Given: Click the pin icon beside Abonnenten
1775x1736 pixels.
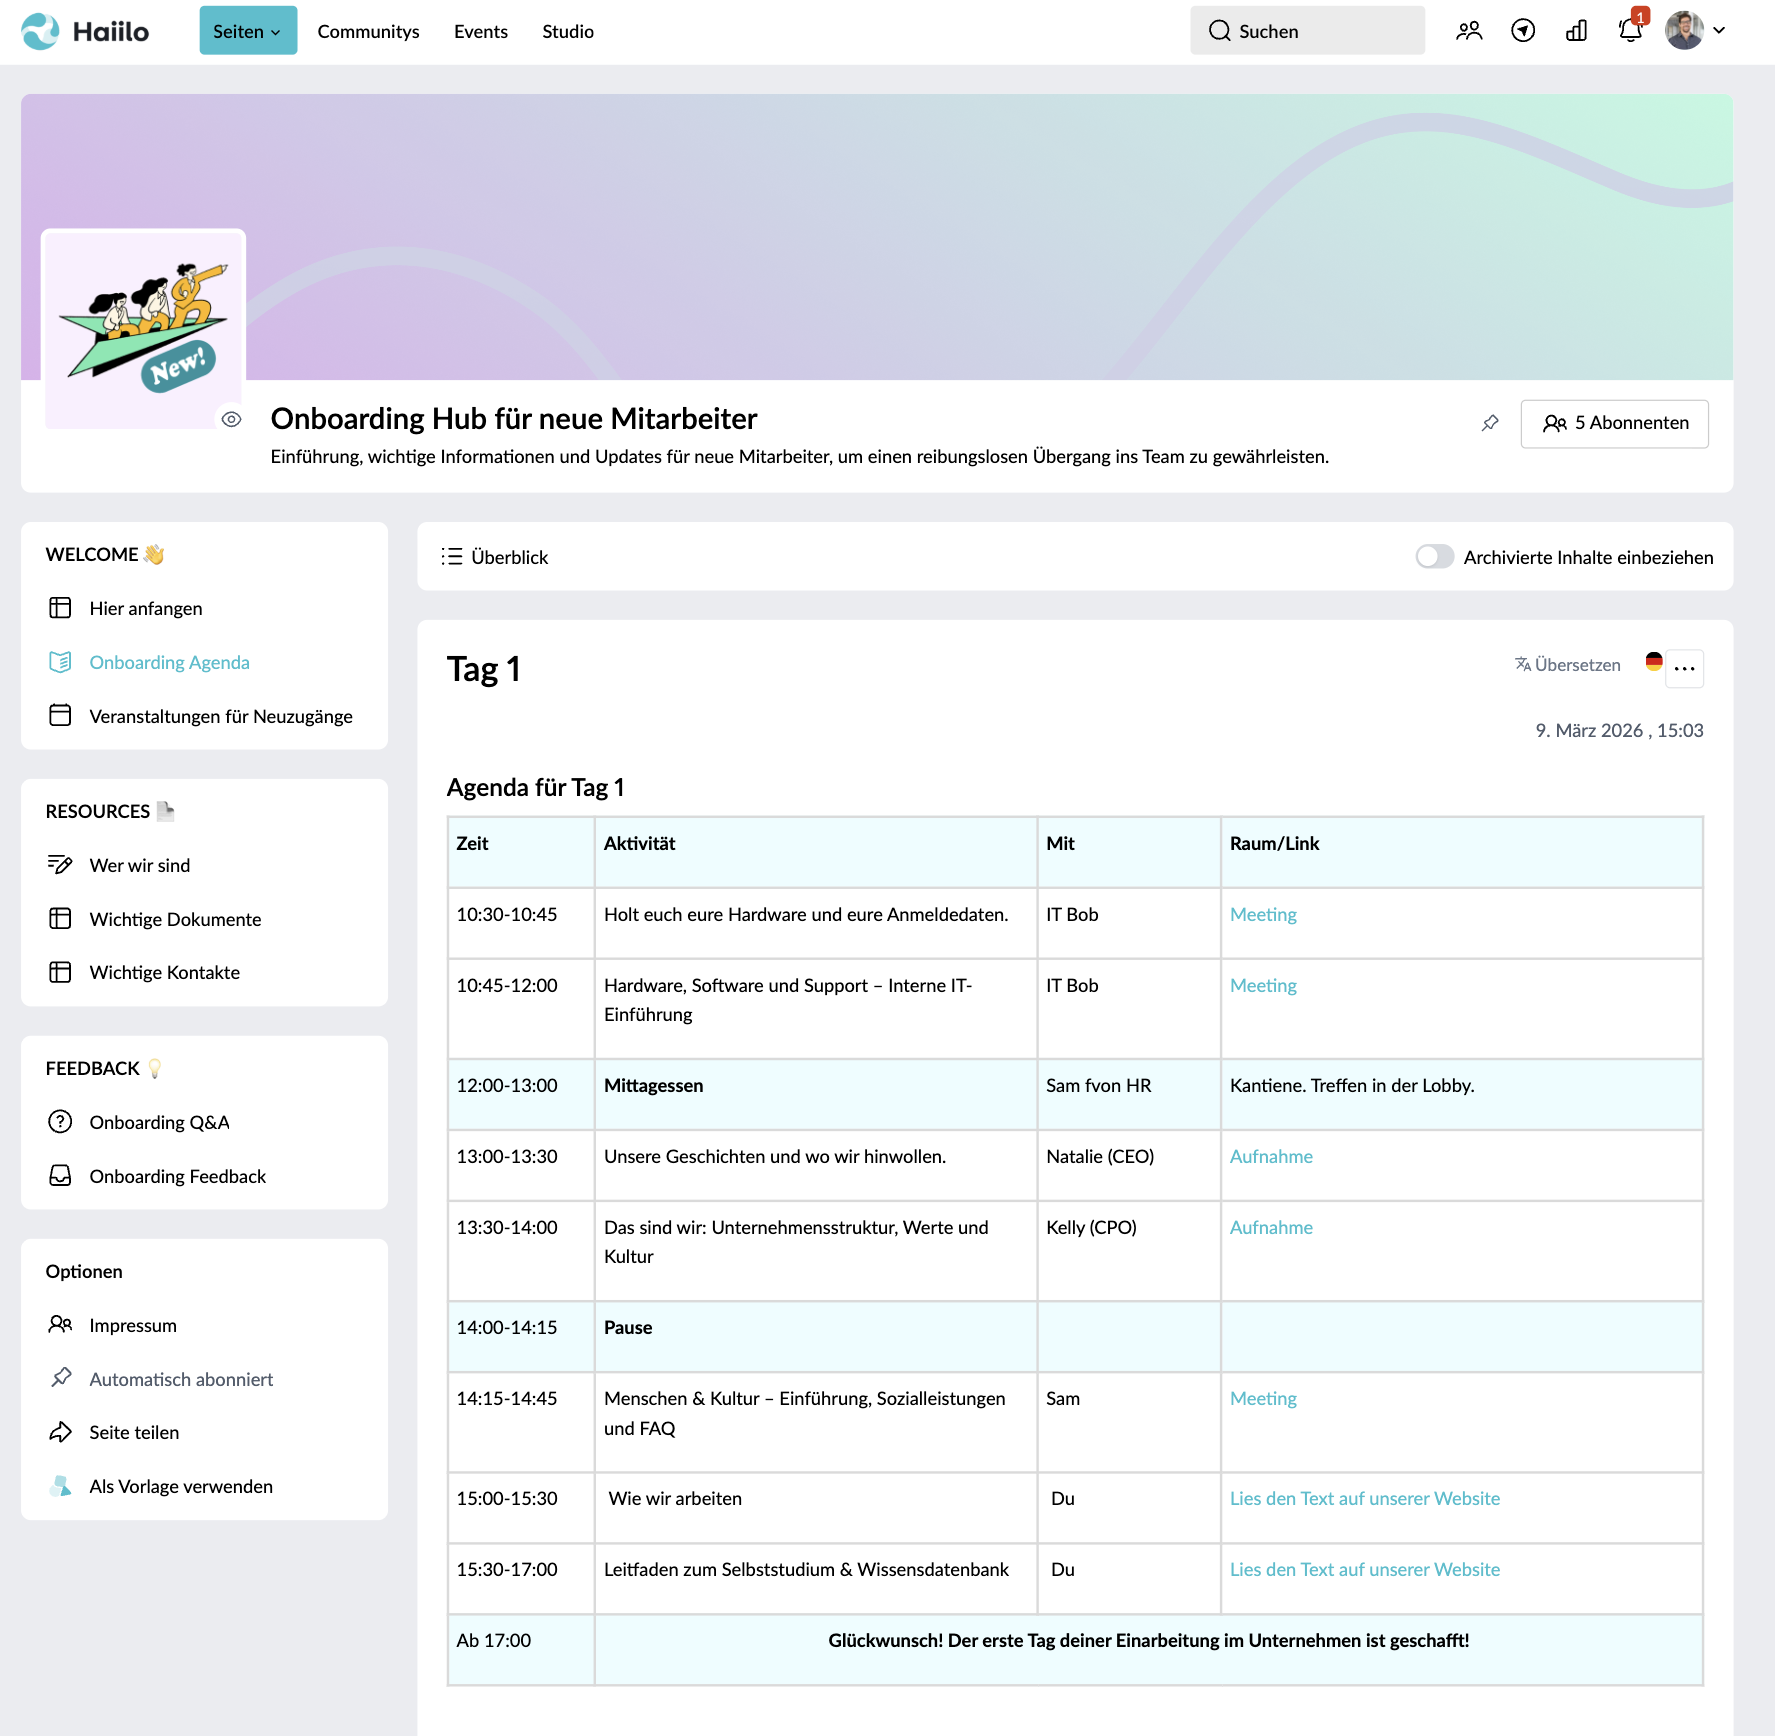Looking at the screenshot, I should [x=1490, y=423].
